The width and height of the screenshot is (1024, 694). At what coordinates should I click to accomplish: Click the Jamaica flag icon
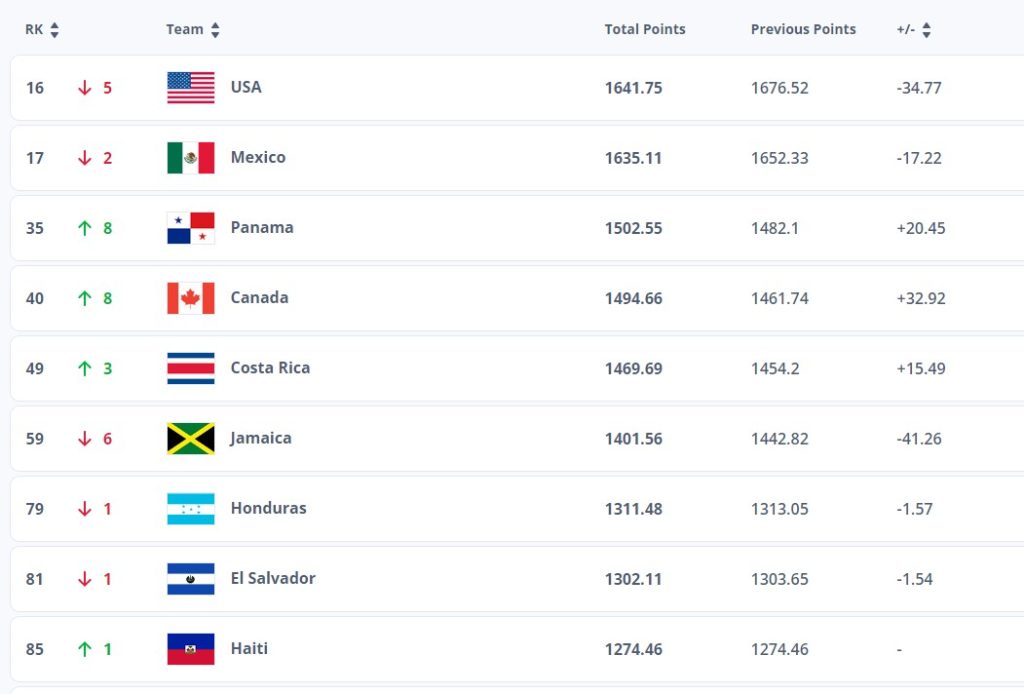pyautogui.click(x=191, y=439)
